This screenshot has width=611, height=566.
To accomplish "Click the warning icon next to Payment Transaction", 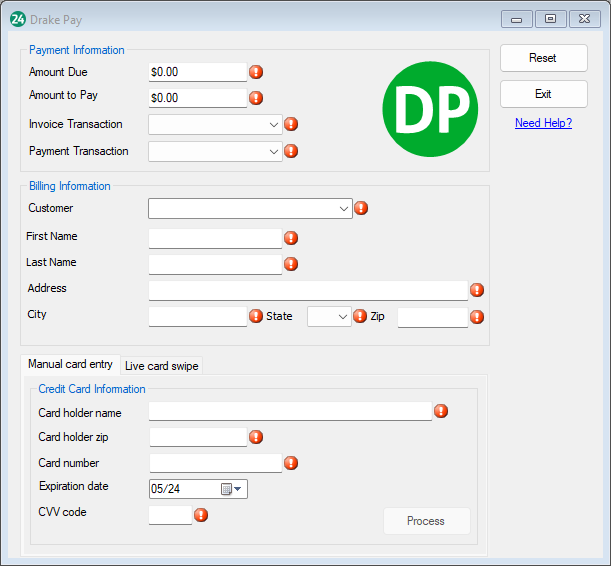I will [x=291, y=151].
